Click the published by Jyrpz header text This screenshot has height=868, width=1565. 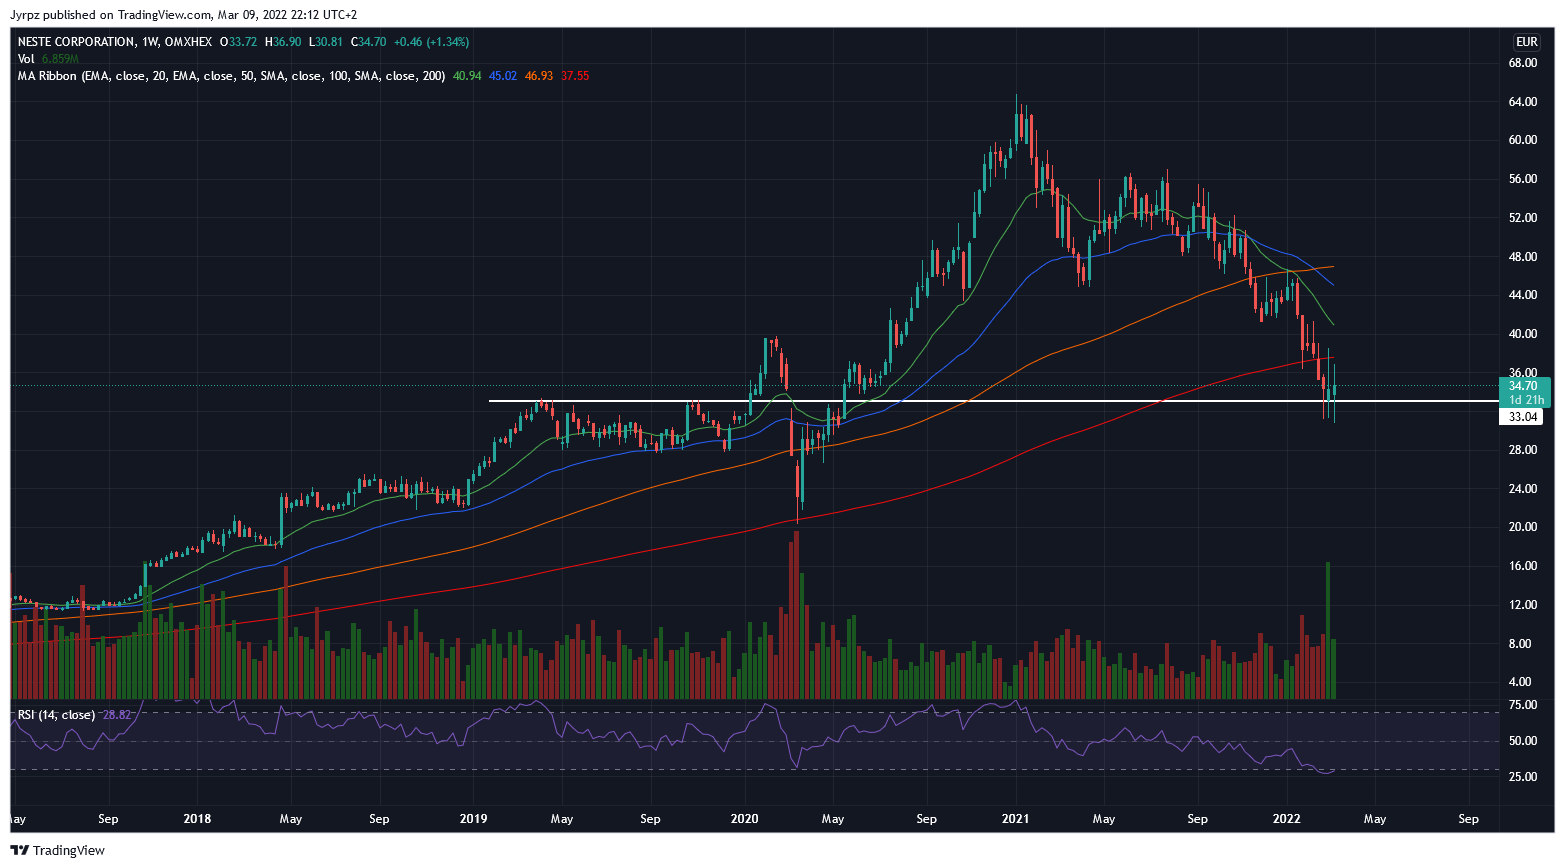pyautogui.click(x=183, y=15)
